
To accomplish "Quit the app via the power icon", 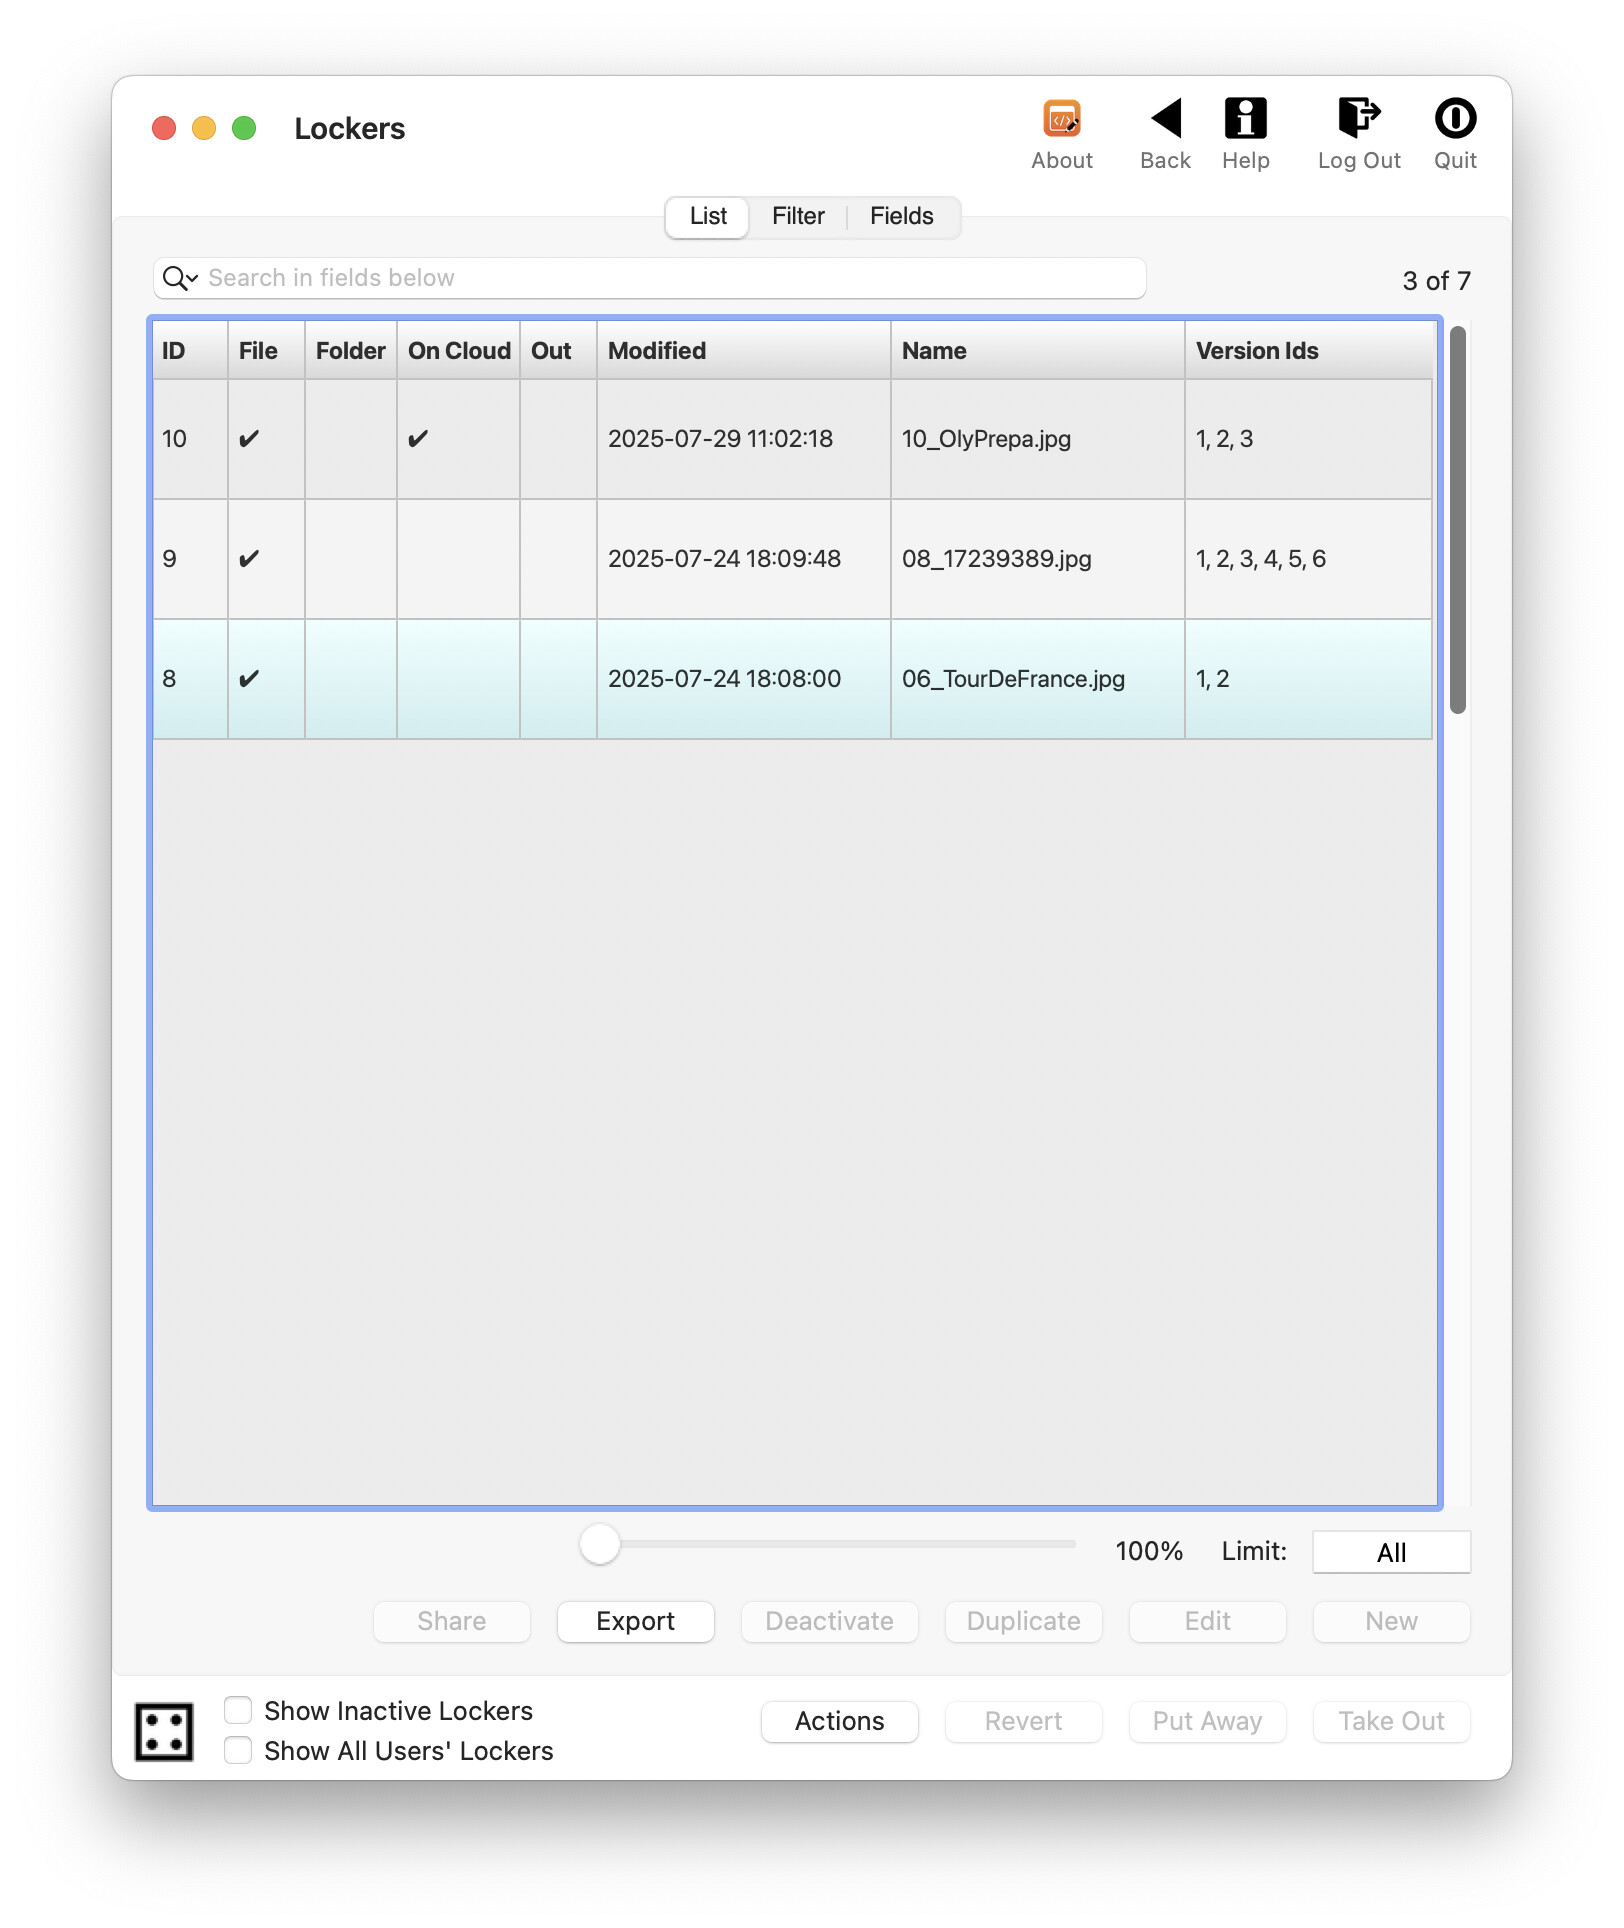I will (1454, 120).
